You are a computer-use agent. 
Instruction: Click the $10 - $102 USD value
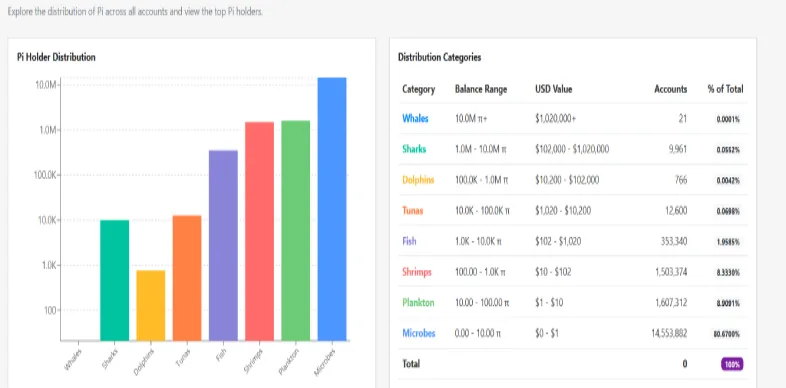(x=553, y=272)
